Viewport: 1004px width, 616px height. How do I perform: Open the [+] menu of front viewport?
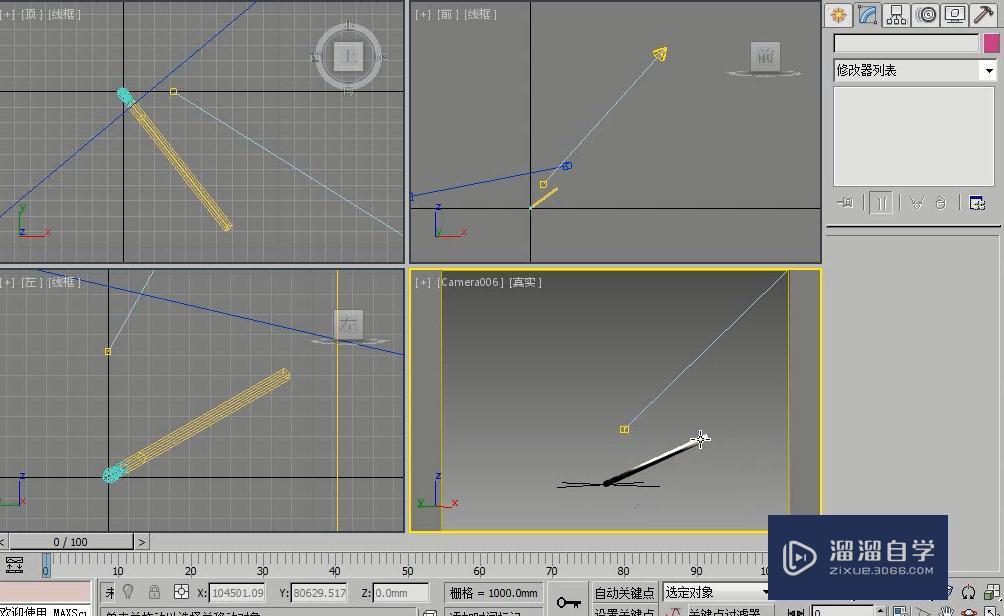point(423,14)
